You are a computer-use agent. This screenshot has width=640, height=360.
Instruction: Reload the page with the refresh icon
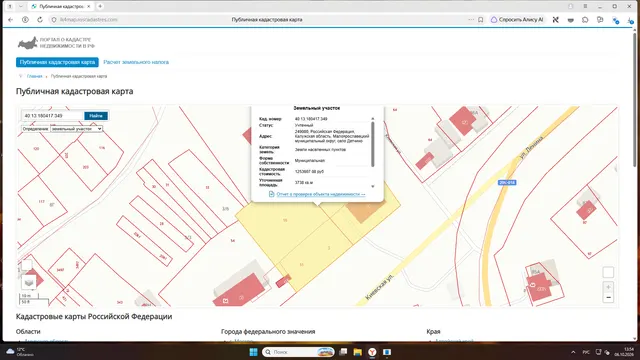click(40, 20)
